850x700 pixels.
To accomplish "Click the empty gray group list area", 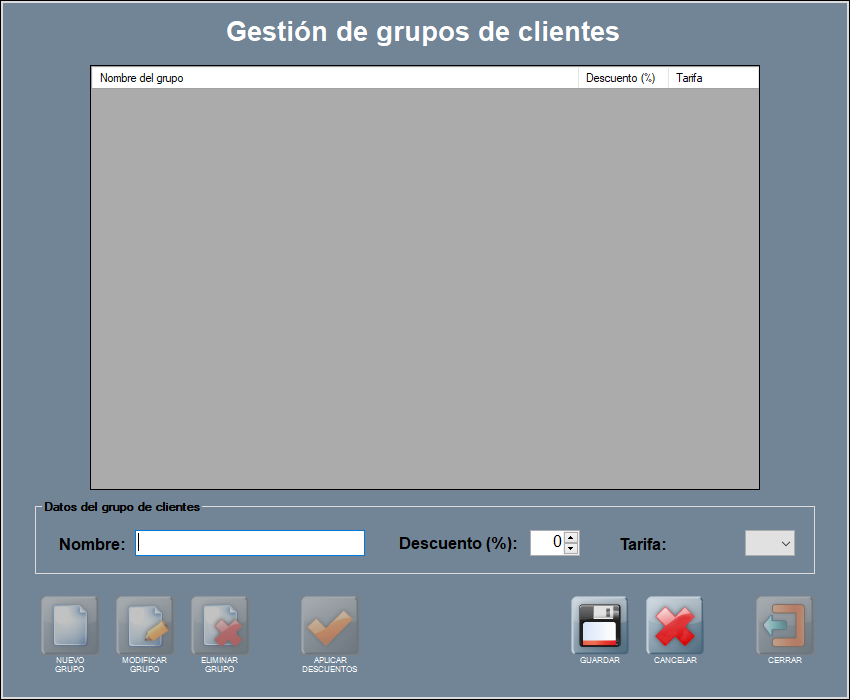I will pyautogui.click(x=425, y=288).
